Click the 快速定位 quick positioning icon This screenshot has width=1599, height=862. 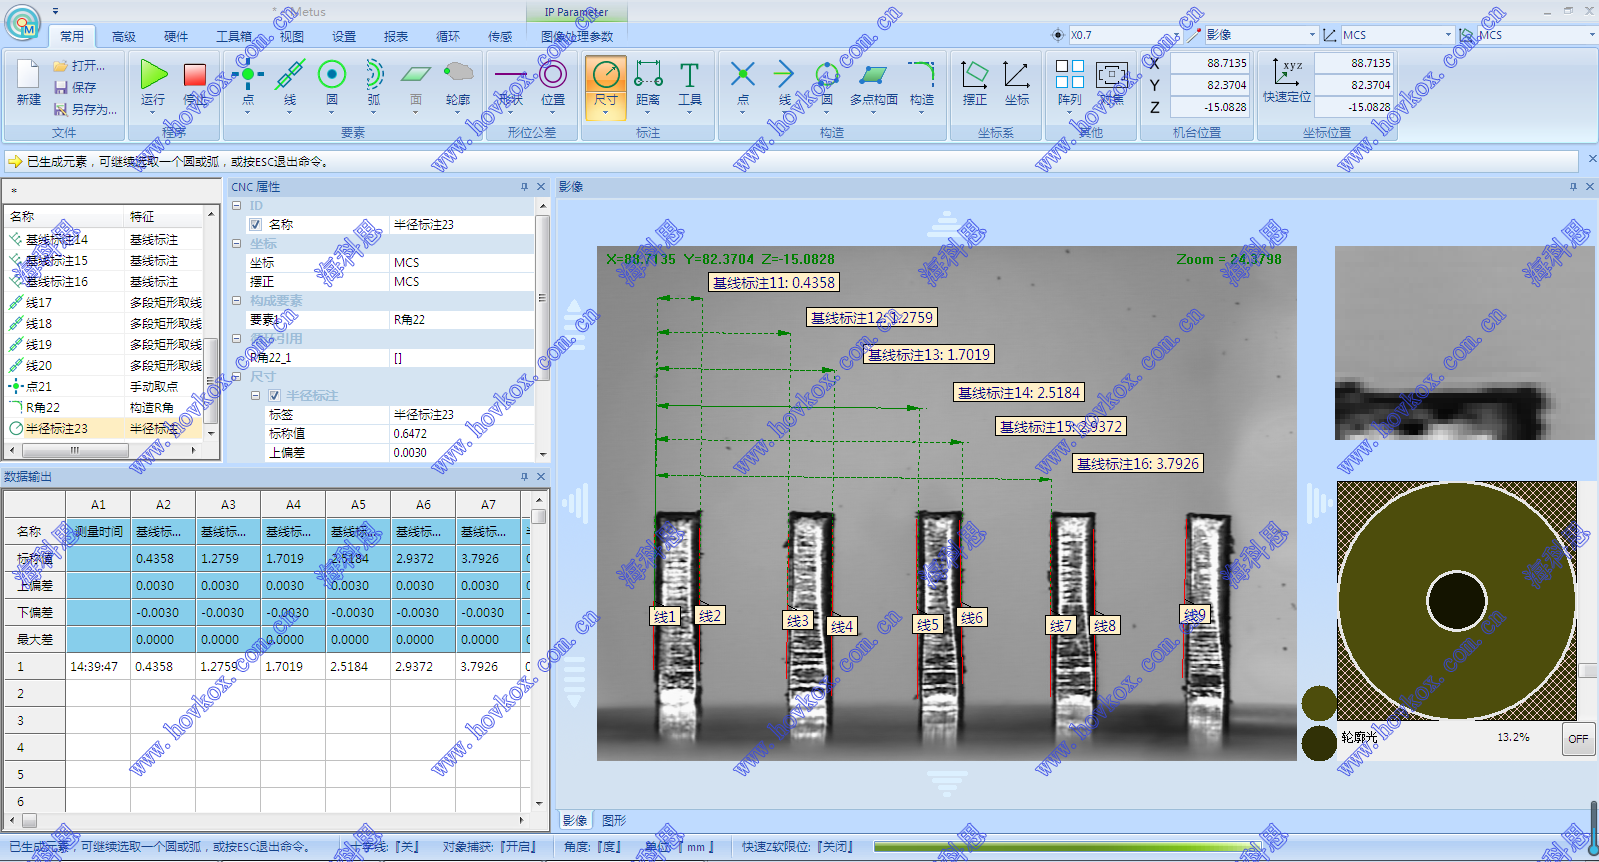pyautogui.click(x=1286, y=74)
